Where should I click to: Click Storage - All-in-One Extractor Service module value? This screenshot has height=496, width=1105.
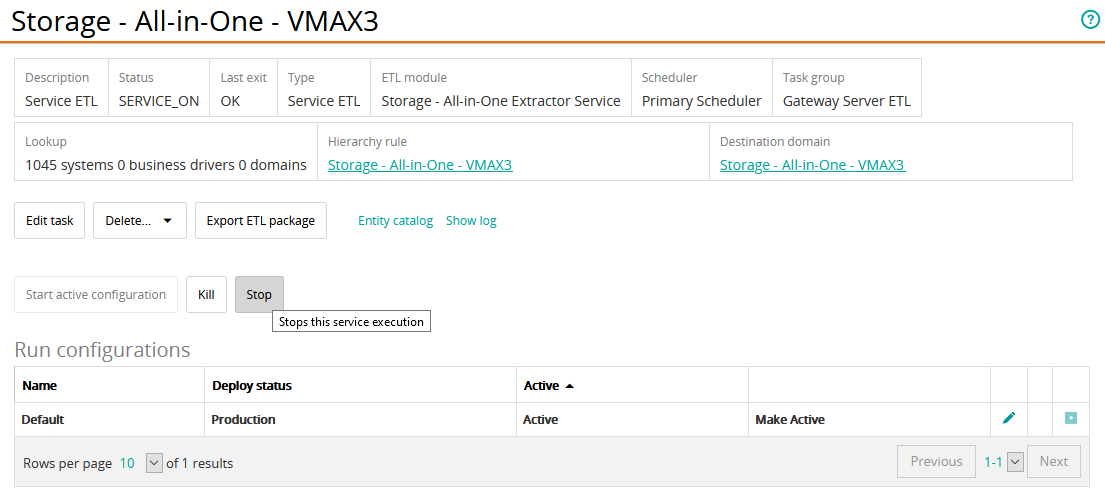point(501,101)
